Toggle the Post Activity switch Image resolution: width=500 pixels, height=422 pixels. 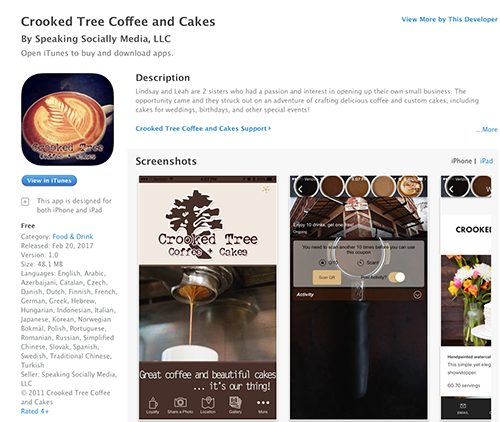[x=397, y=277]
